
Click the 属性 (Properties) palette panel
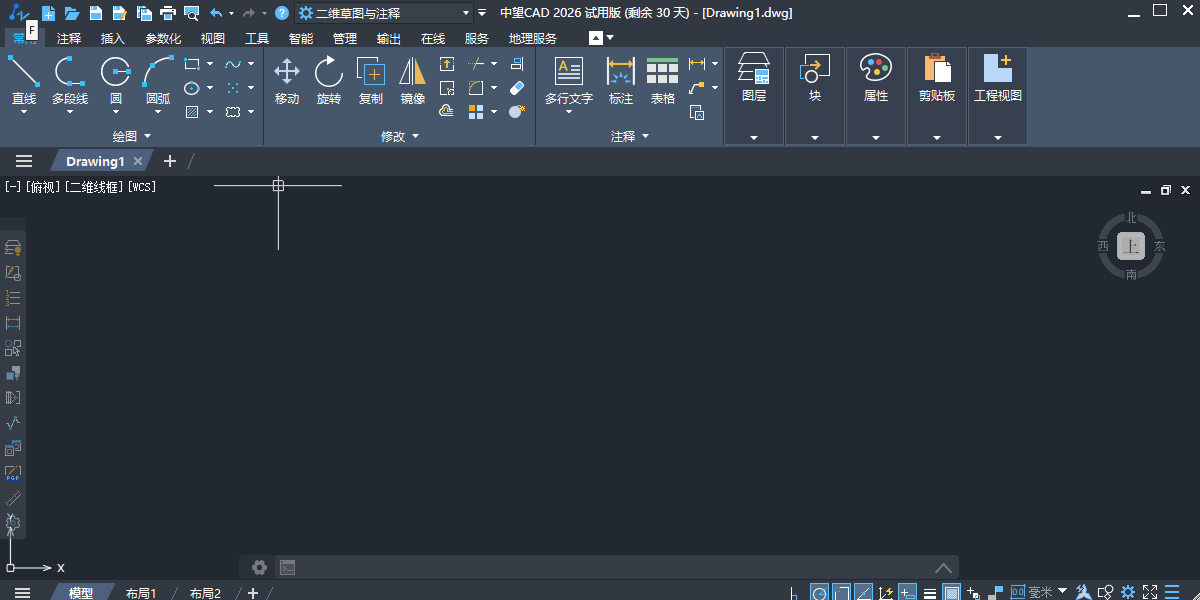pos(876,80)
